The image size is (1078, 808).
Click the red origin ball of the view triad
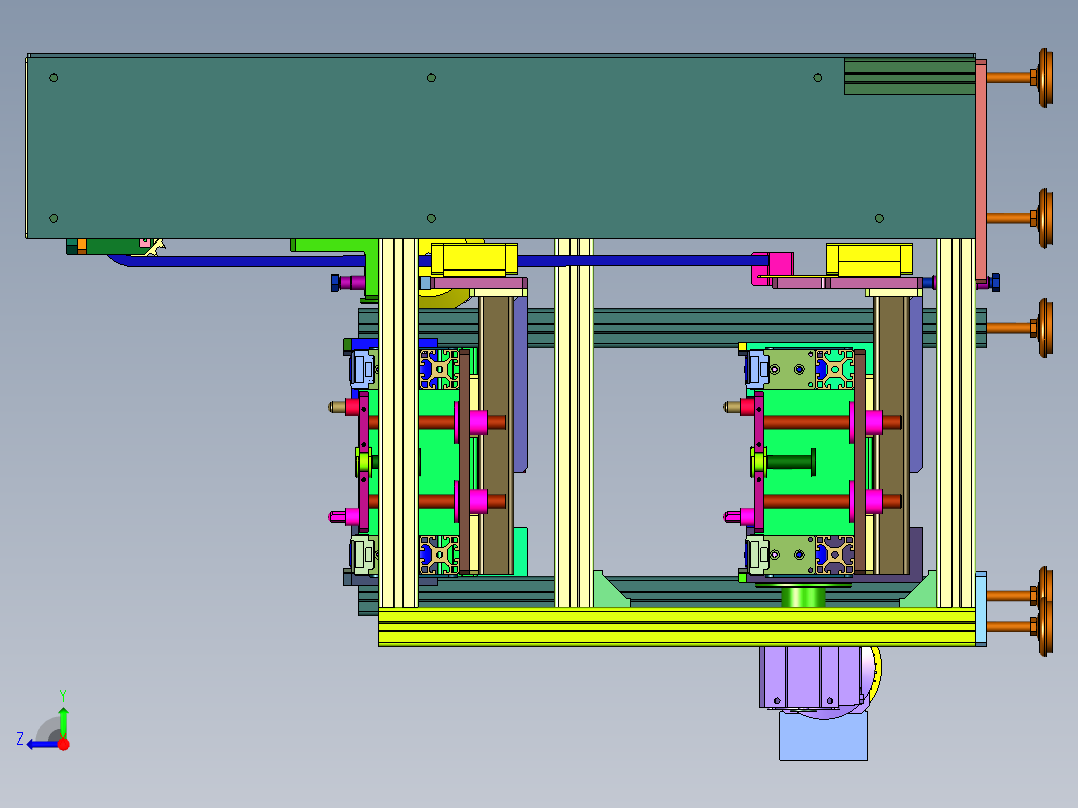[x=63, y=744]
